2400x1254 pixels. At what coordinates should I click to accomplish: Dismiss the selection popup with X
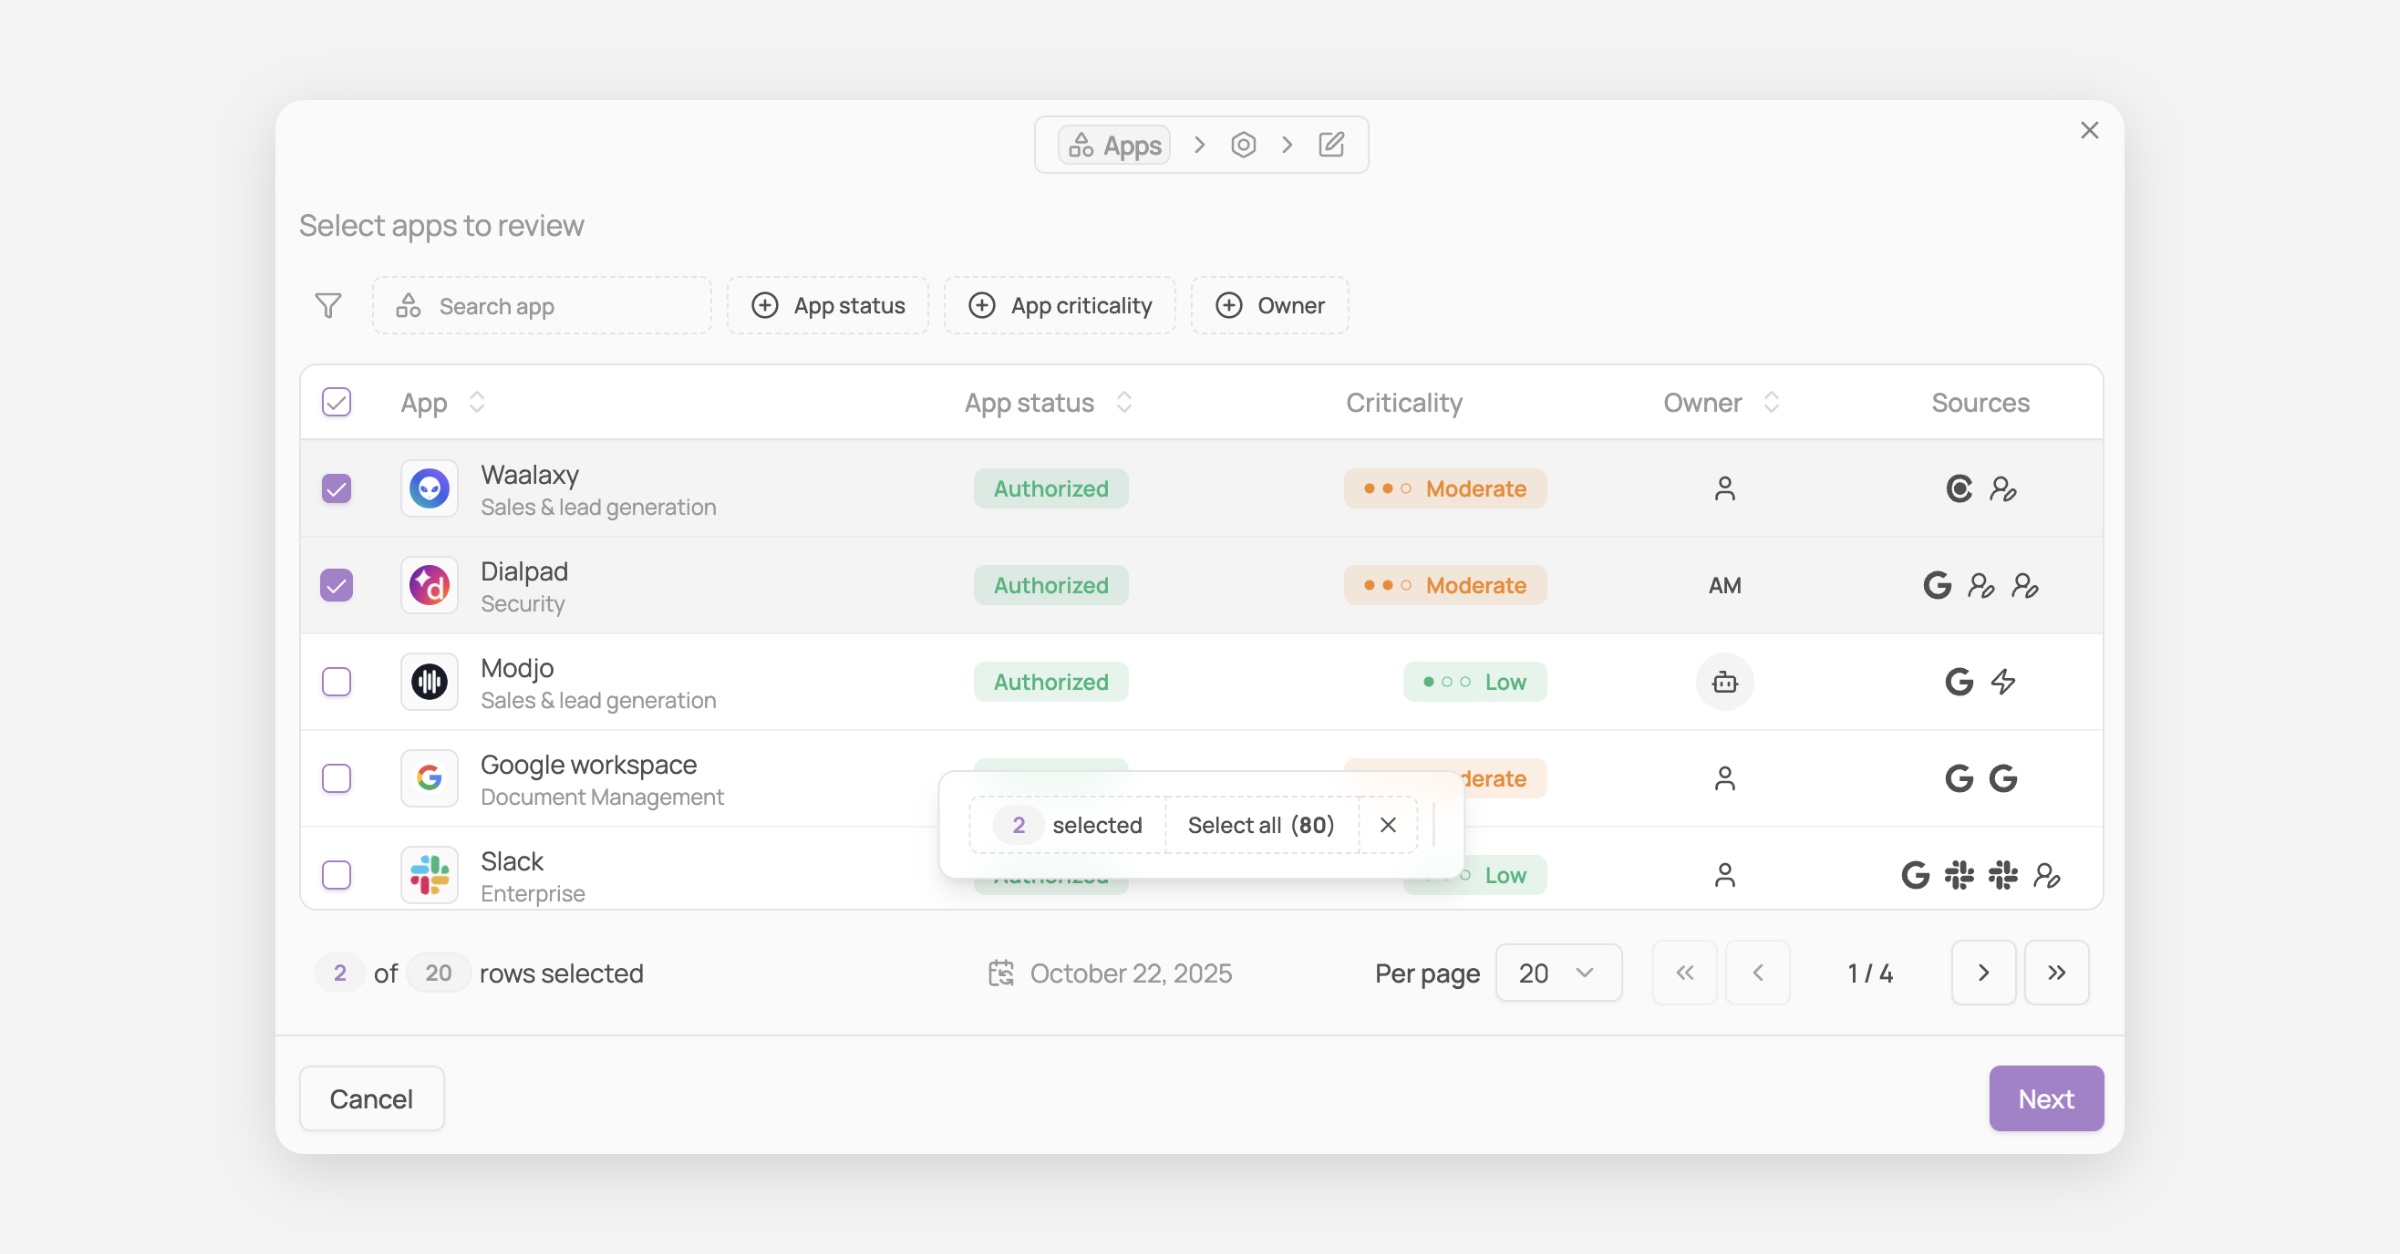[1388, 825]
